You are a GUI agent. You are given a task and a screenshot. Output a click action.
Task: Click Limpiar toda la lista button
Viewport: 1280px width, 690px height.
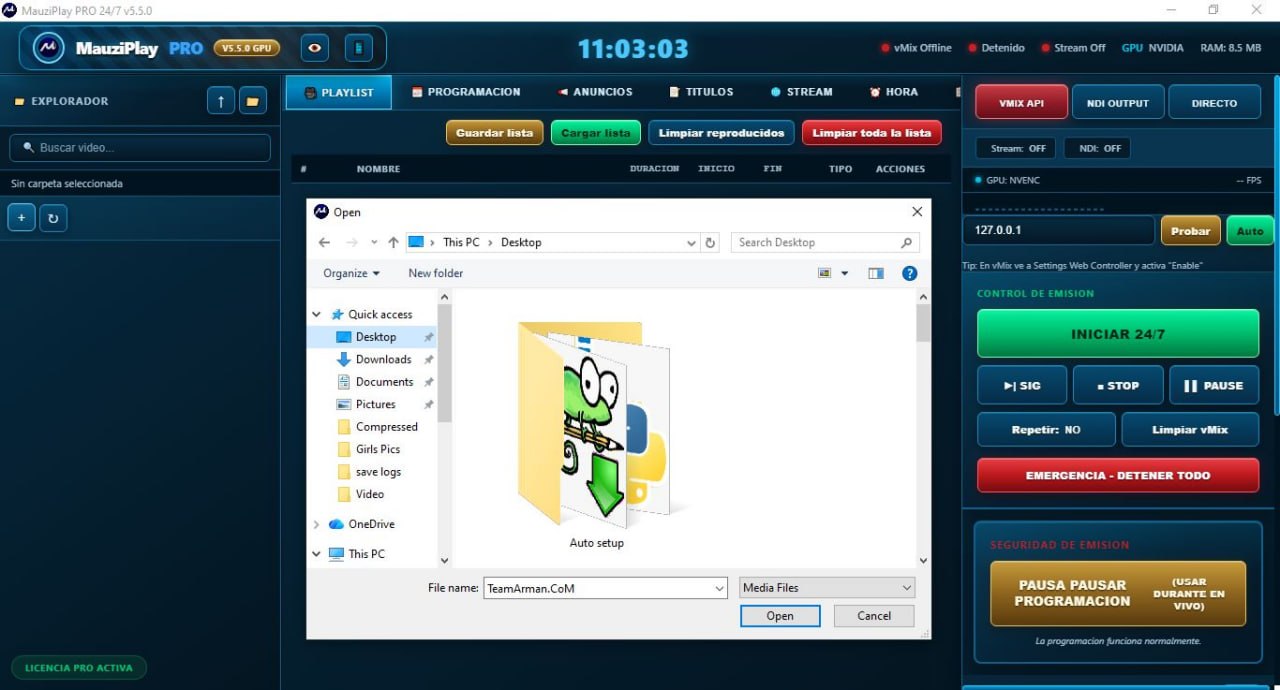pos(872,133)
